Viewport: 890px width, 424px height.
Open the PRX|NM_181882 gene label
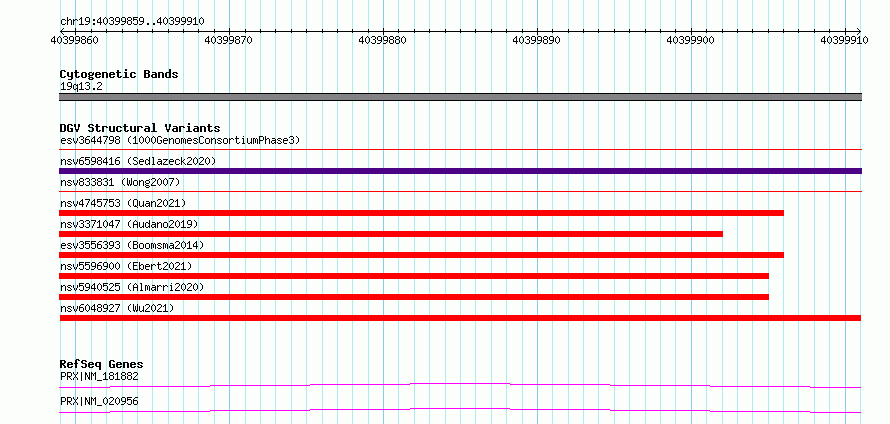click(99, 376)
